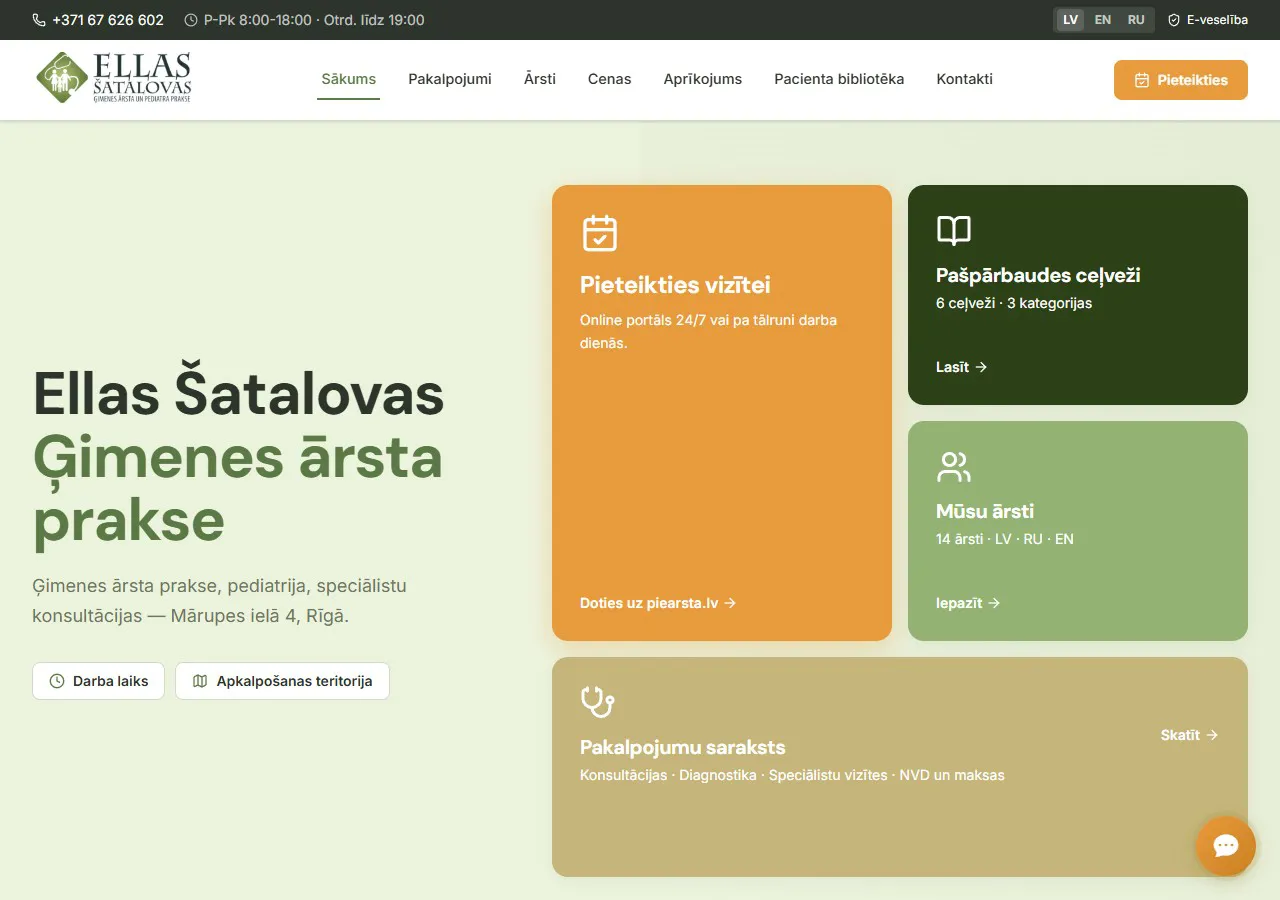Go to the Kontakti page
1280x900 pixels.
coord(965,79)
